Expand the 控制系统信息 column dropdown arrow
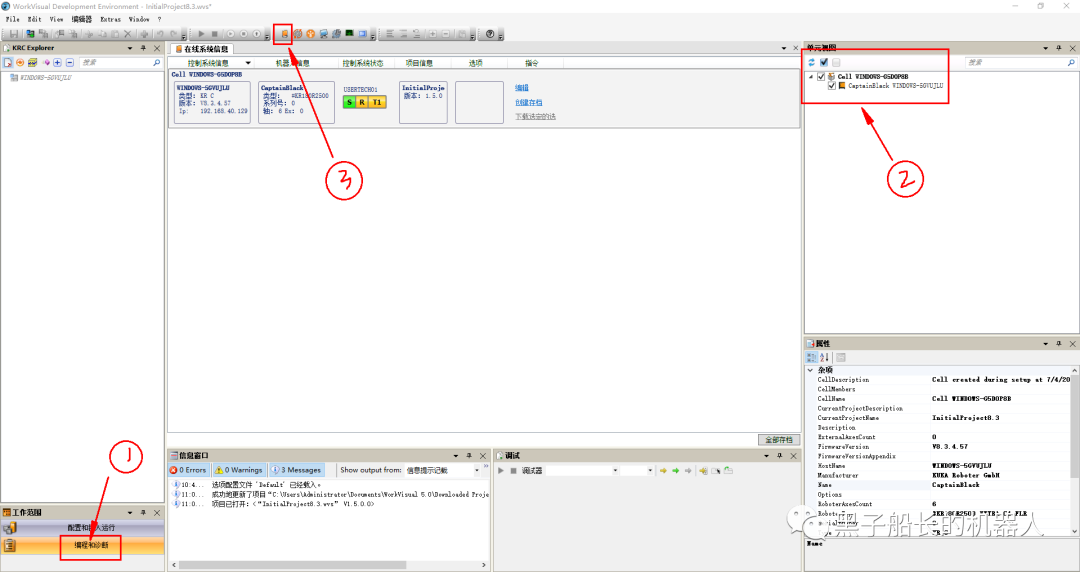 point(247,63)
